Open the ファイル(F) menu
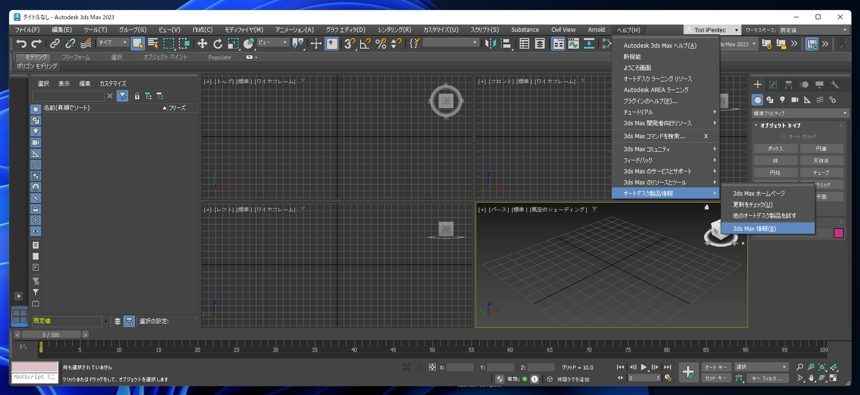This screenshot has width=860, height=395. click(27, 30)
